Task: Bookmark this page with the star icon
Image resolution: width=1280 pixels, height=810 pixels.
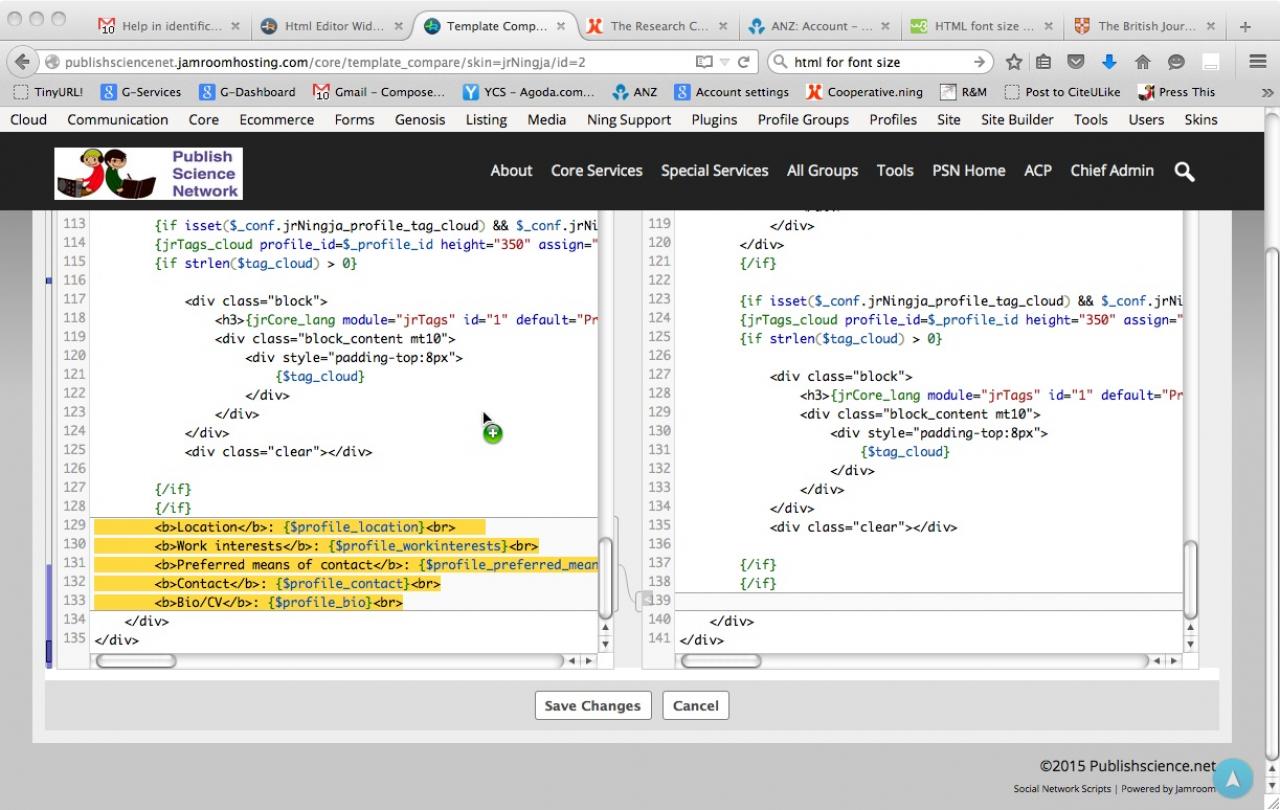Action: (x=1014, y=62)
